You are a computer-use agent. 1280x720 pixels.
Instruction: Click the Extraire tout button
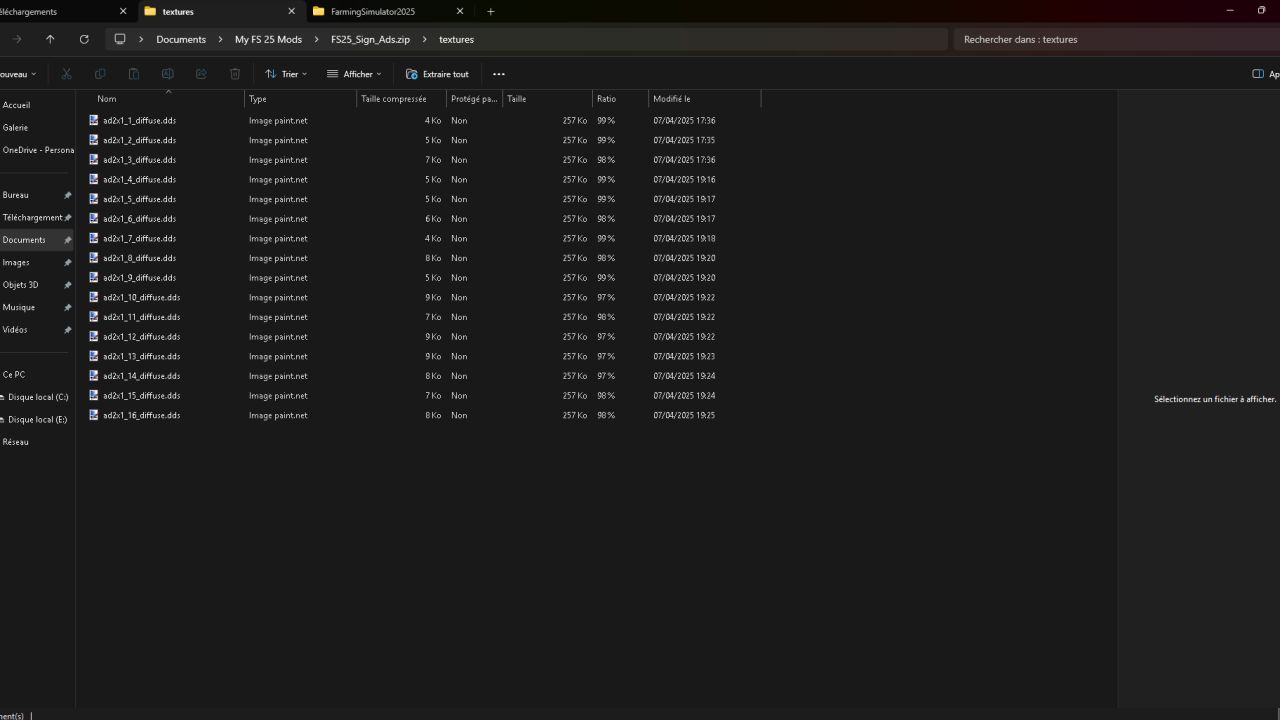[437, 74]
